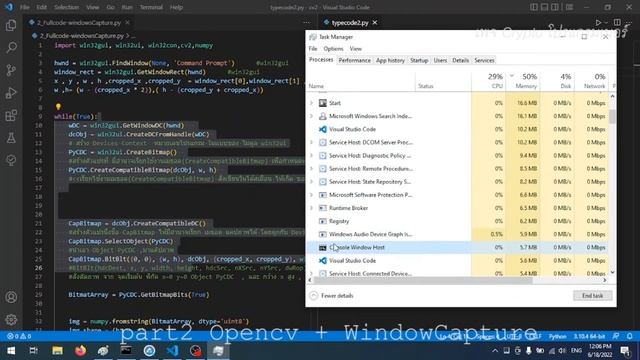
Task: Open VS Code notifications bell
Action: [630, 336]
